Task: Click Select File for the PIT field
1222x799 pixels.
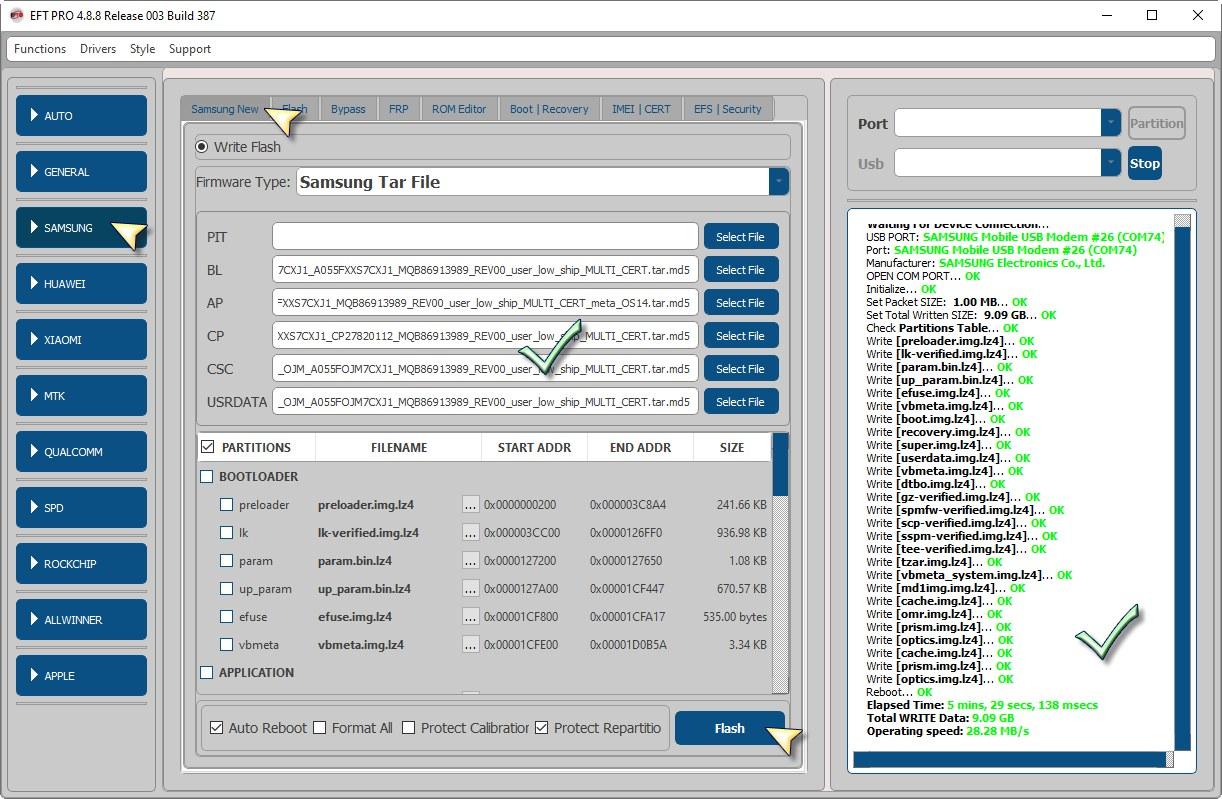Action: (x=740, y=237)
